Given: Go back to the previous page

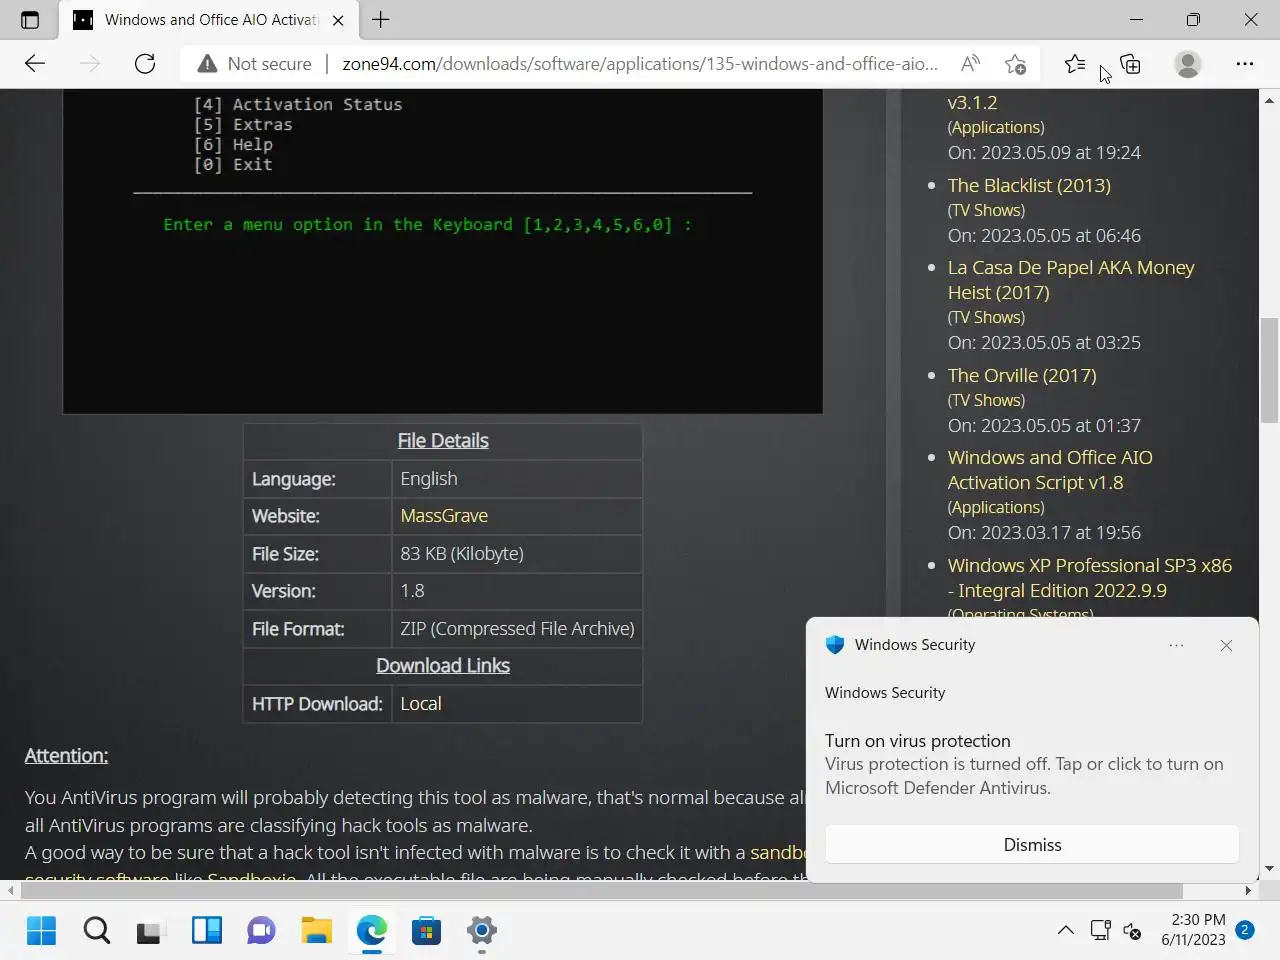Looking at the screenshot, I should coord(35,64).
